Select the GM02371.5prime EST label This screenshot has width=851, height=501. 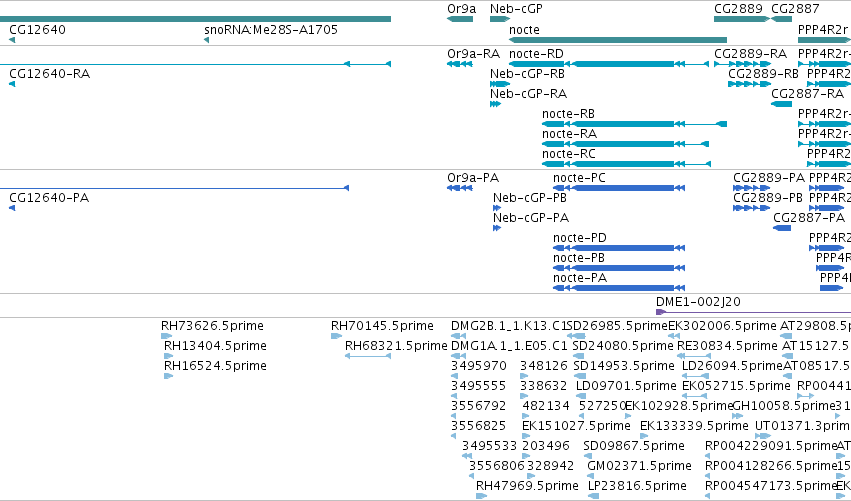point(639,467)
